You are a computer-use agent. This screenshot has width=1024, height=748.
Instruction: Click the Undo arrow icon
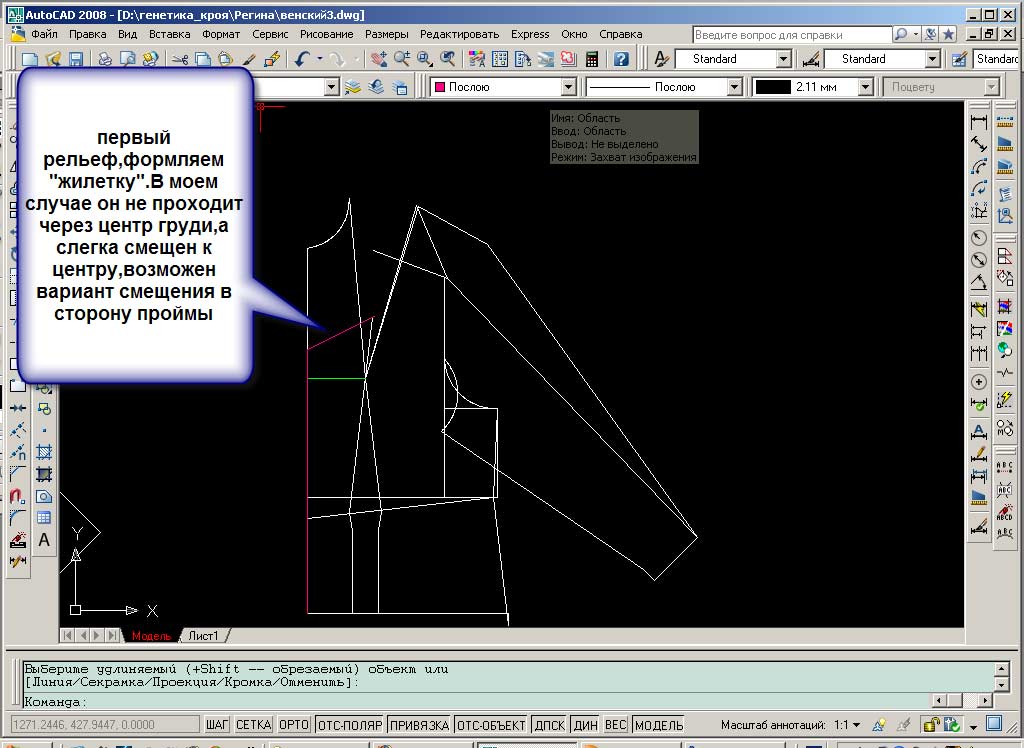point(303,60)
